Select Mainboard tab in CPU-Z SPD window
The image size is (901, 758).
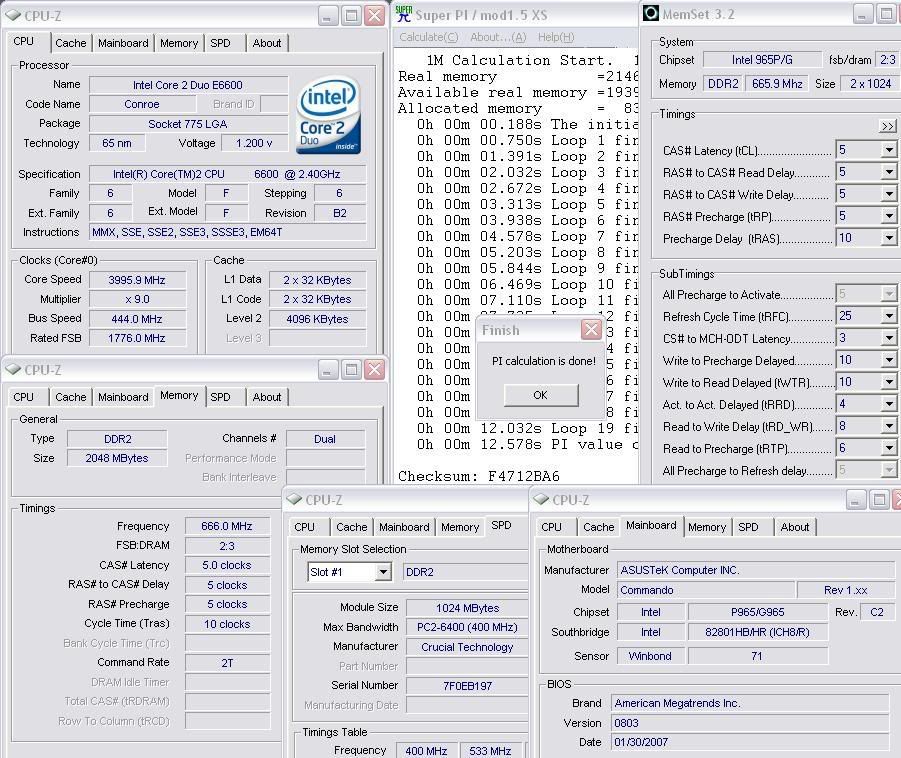point(404,527)
